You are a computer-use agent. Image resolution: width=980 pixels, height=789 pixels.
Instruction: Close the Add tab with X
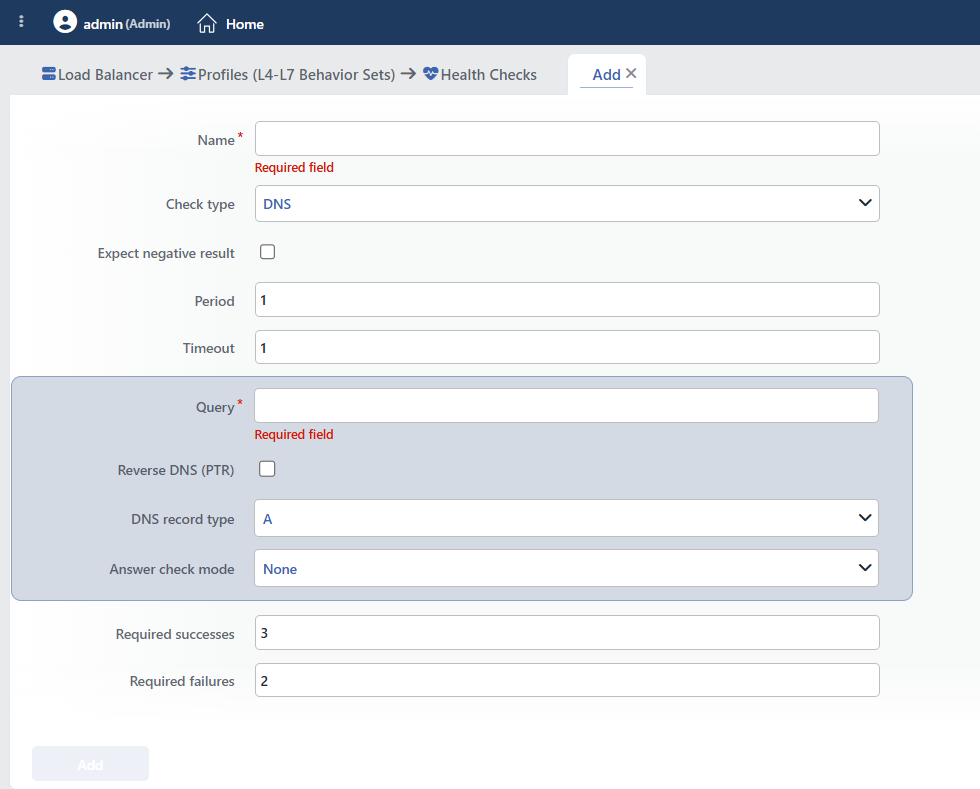pos(631,73)
